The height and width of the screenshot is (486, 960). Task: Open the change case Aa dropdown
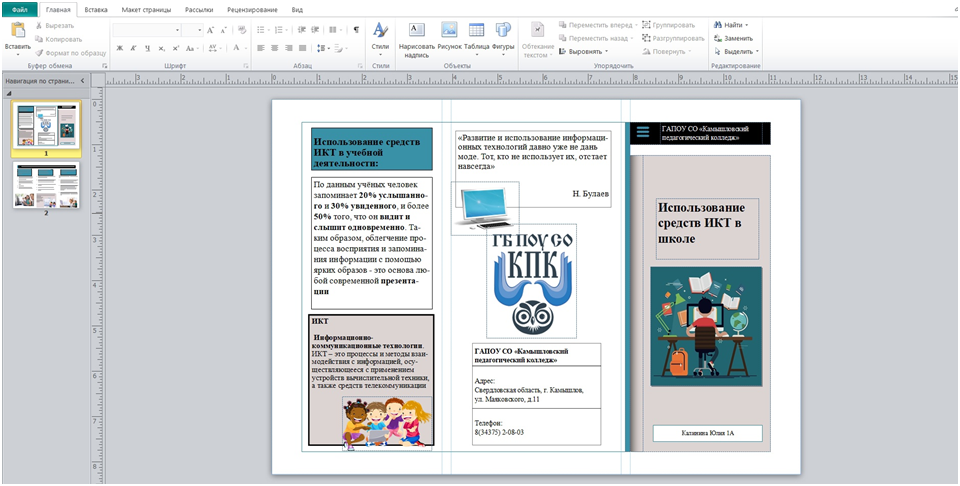point(192,48)
